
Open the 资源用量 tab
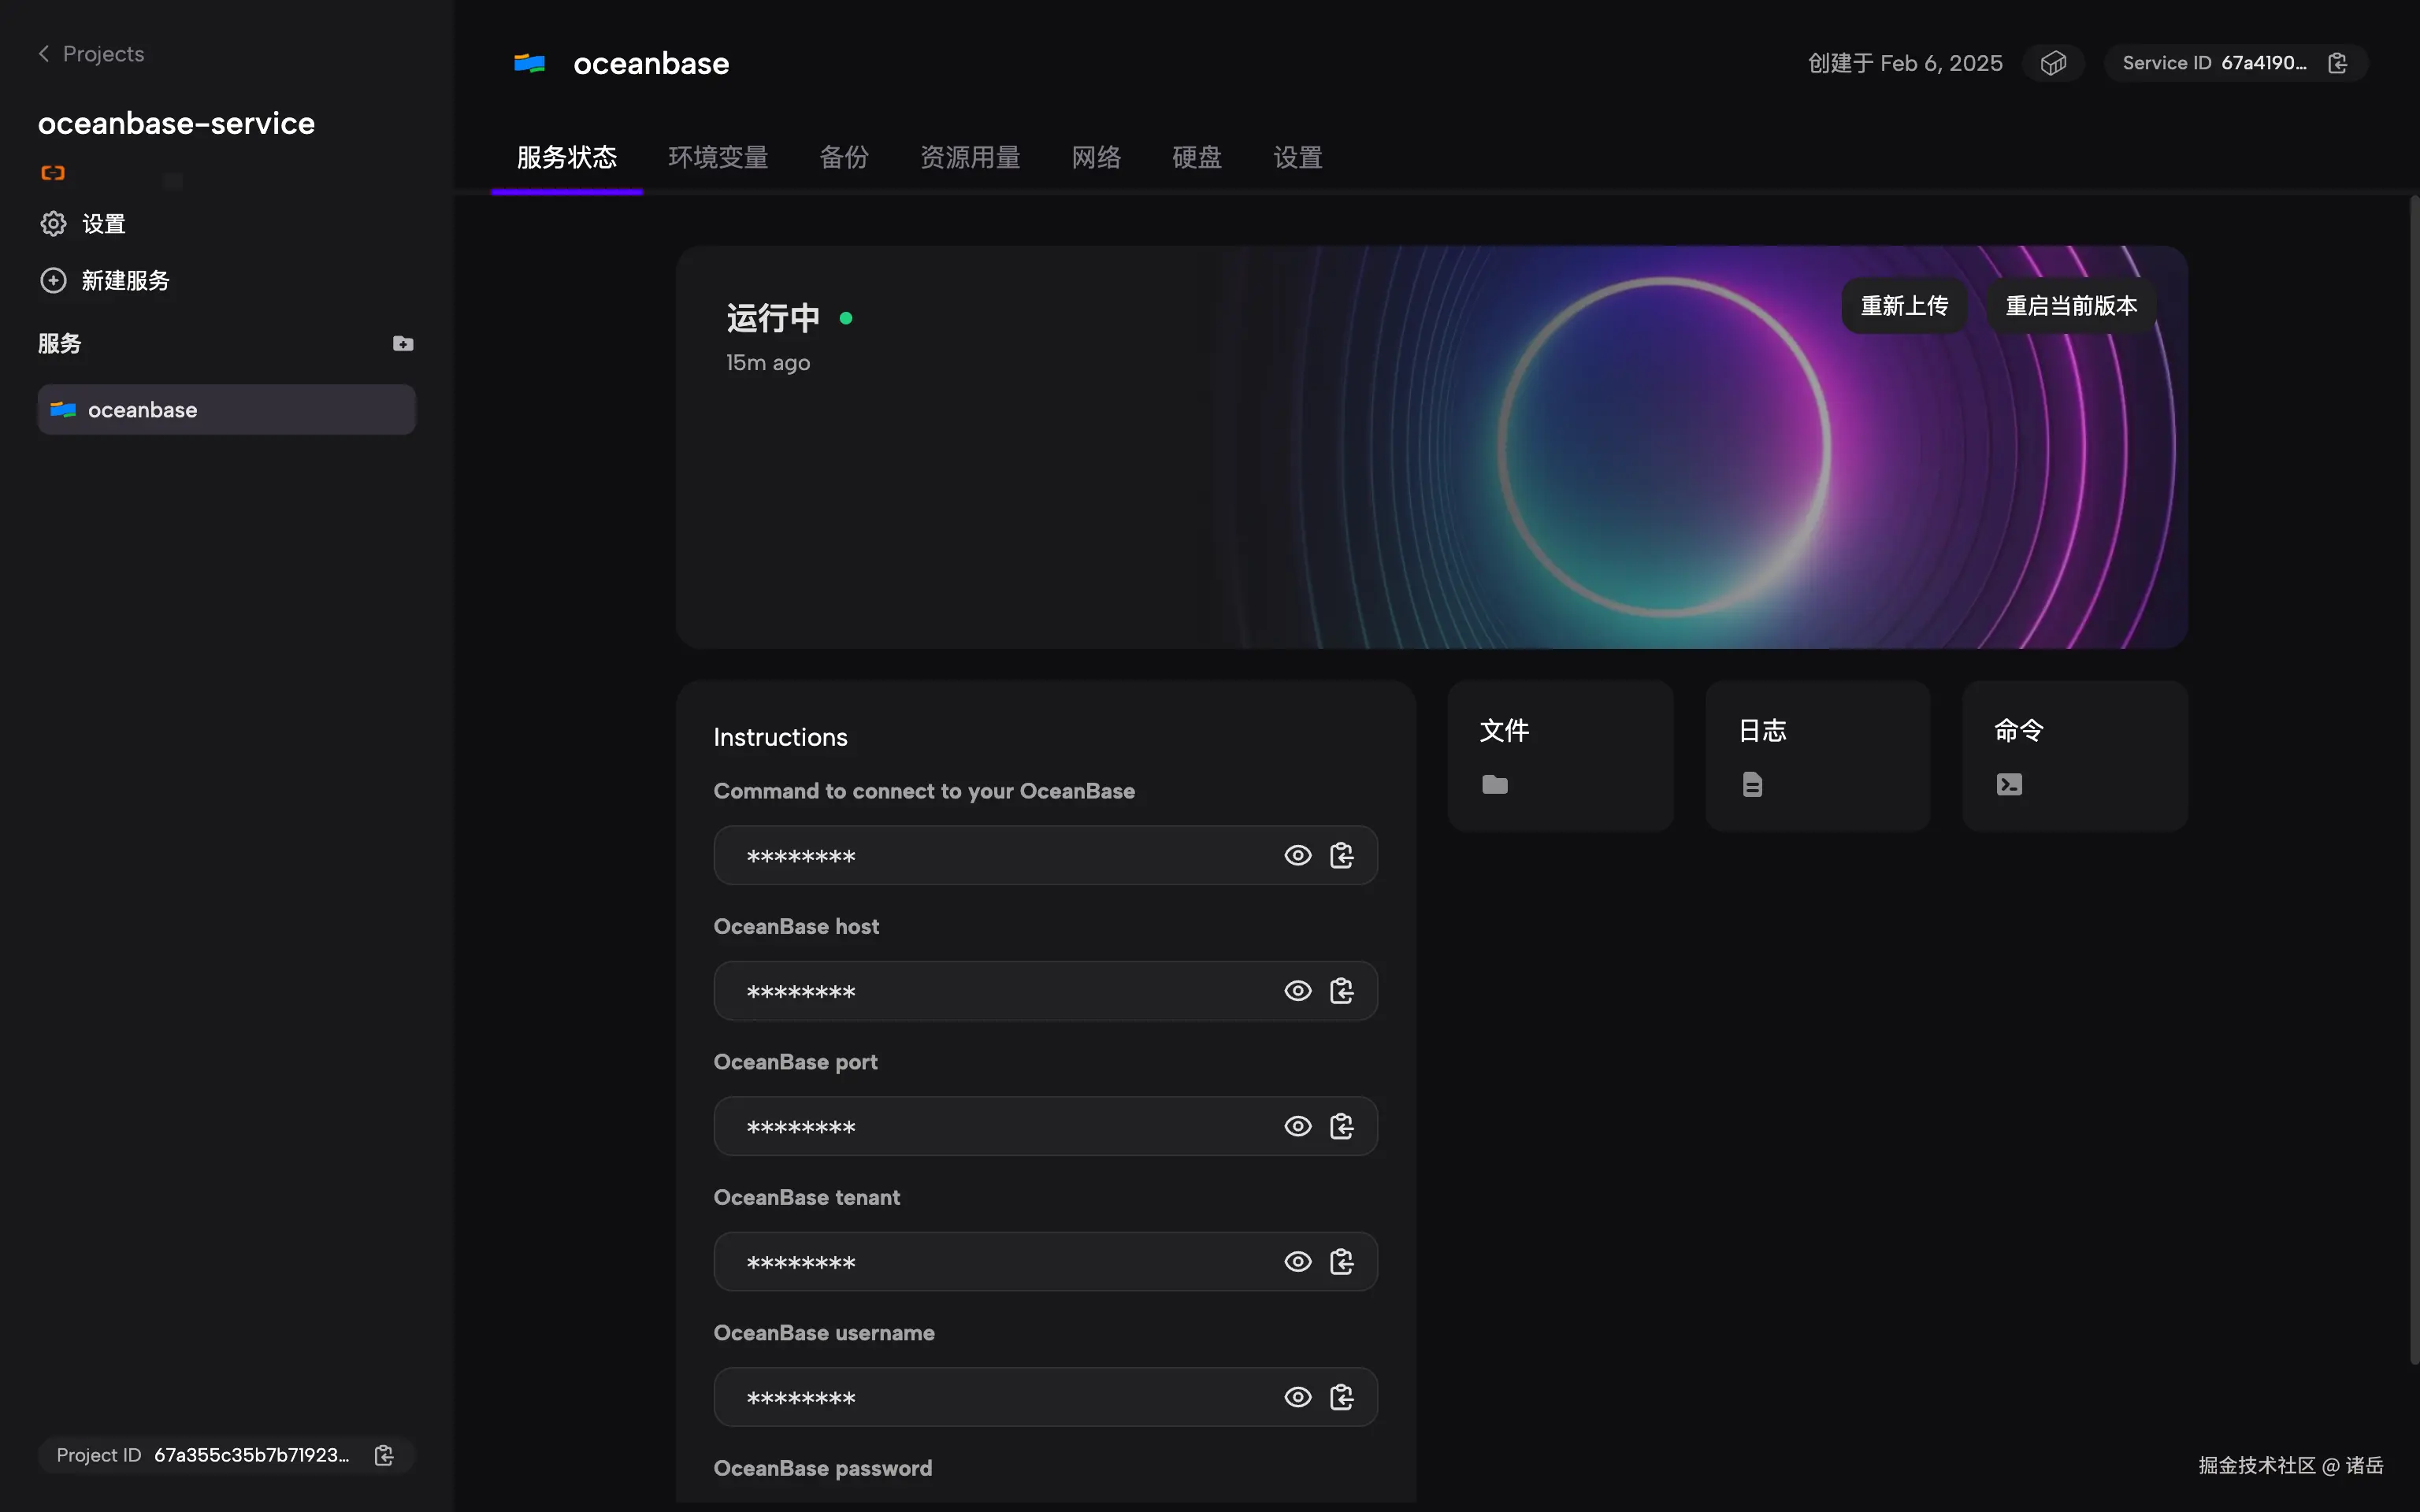969,157
